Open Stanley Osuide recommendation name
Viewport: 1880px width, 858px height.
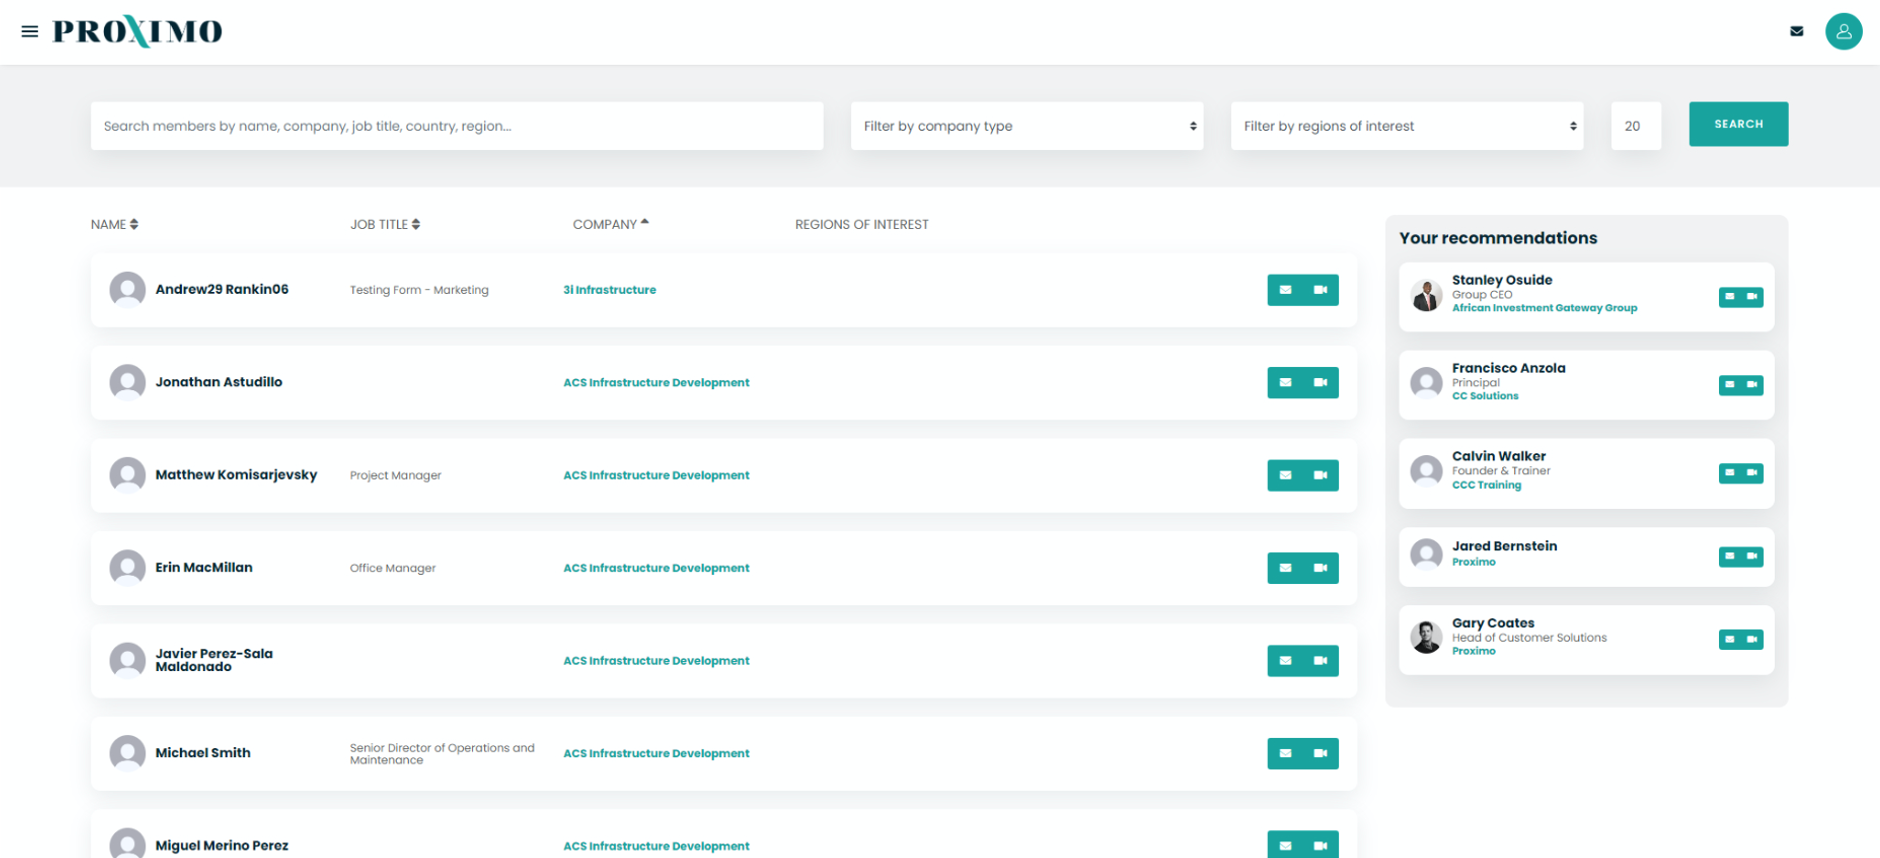point(1502,280)
